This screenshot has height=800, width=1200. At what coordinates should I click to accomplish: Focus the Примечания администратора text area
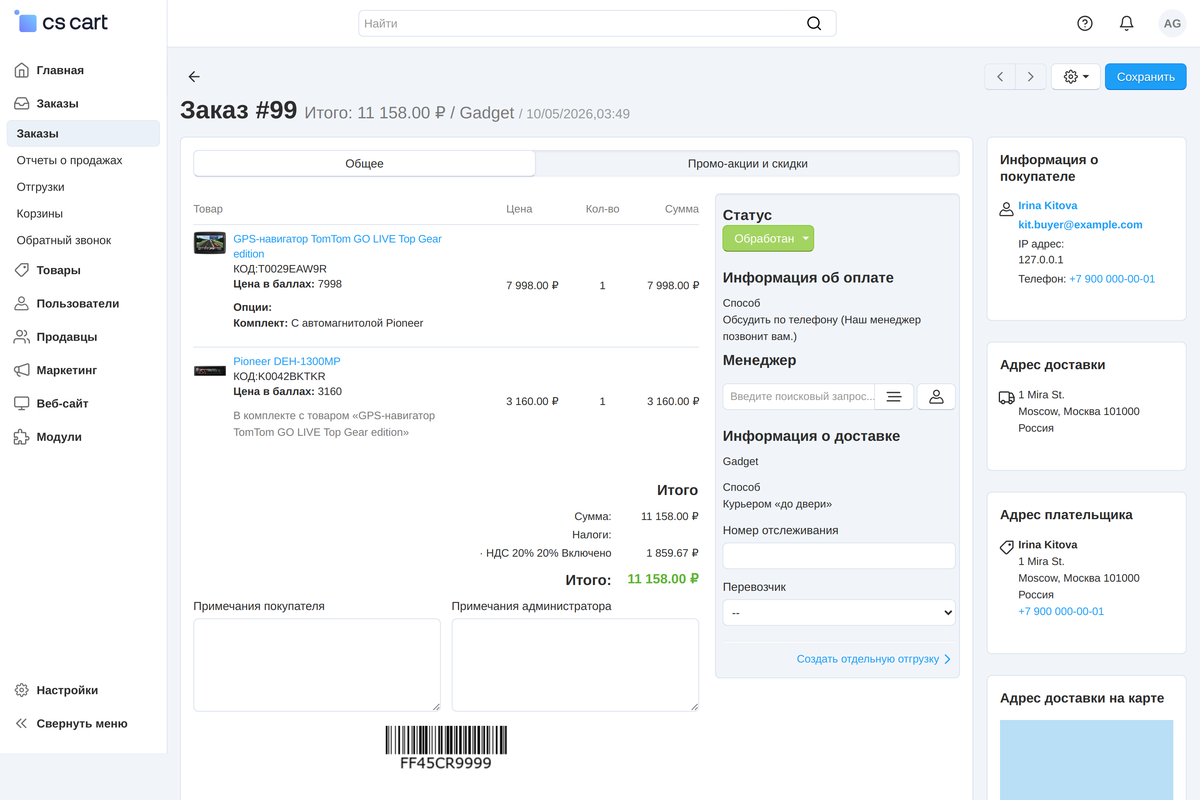(x=575, y=665)
